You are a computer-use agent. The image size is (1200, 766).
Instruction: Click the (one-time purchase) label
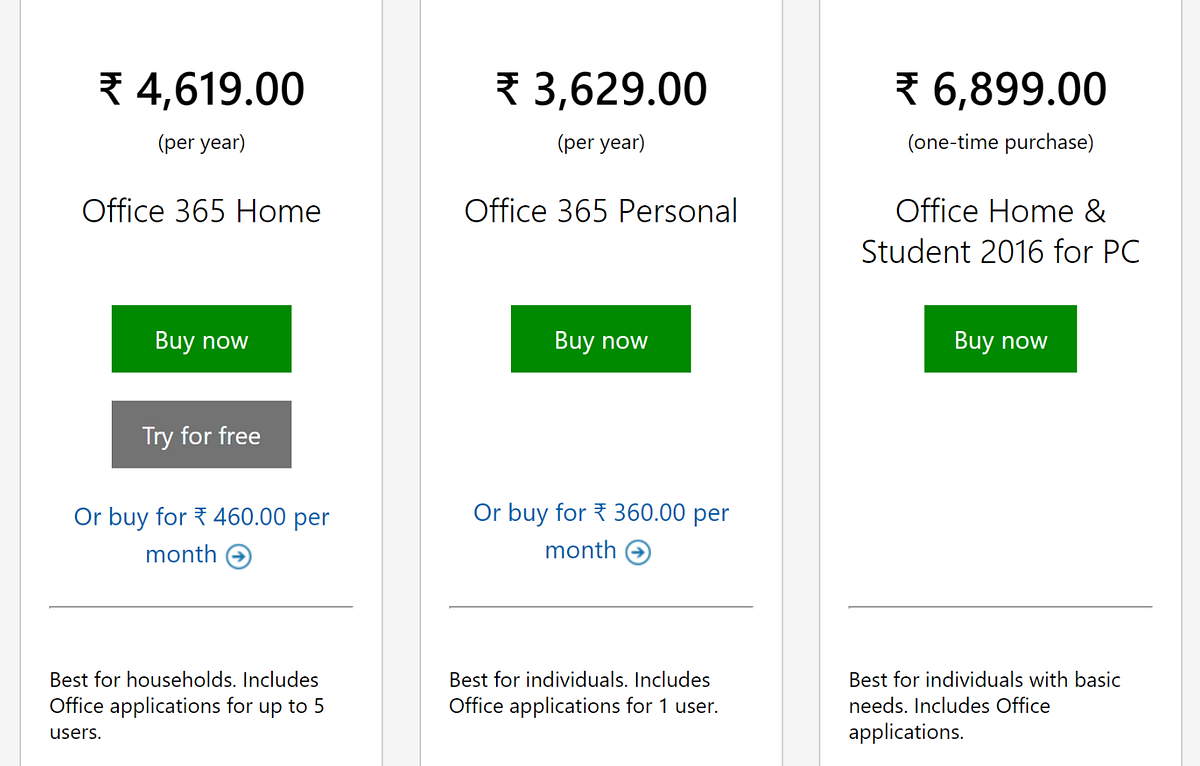point(1000,143)
